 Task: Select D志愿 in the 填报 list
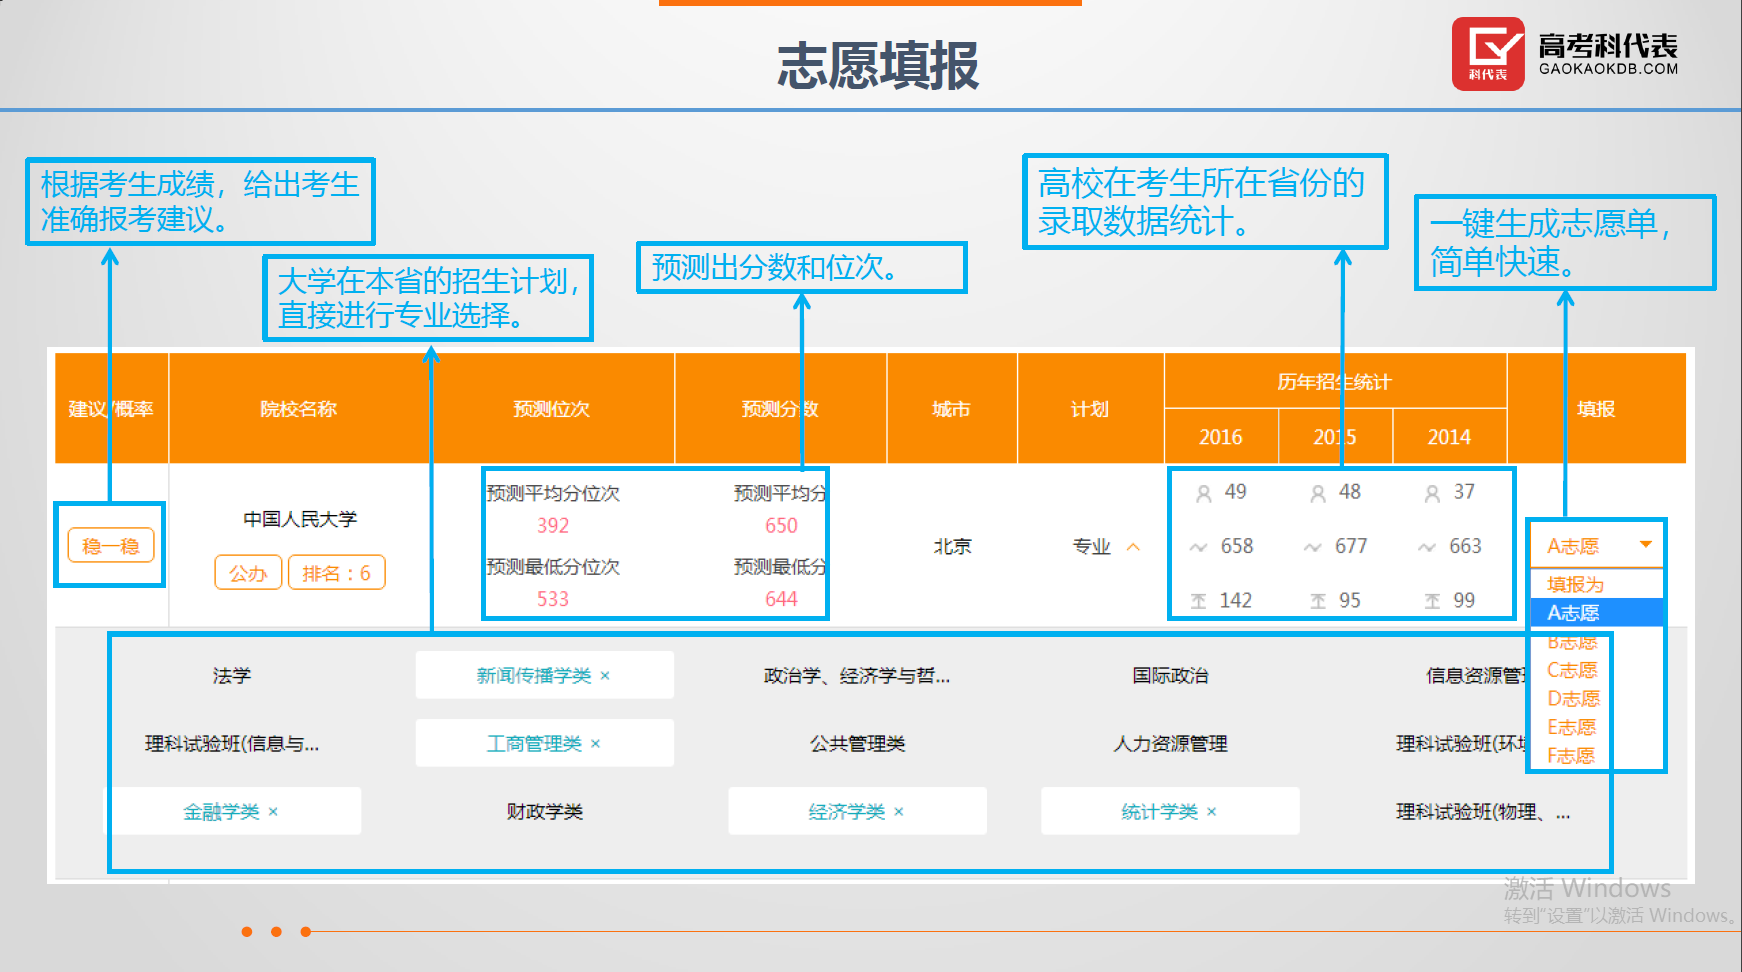click(x=1573, y=698)
